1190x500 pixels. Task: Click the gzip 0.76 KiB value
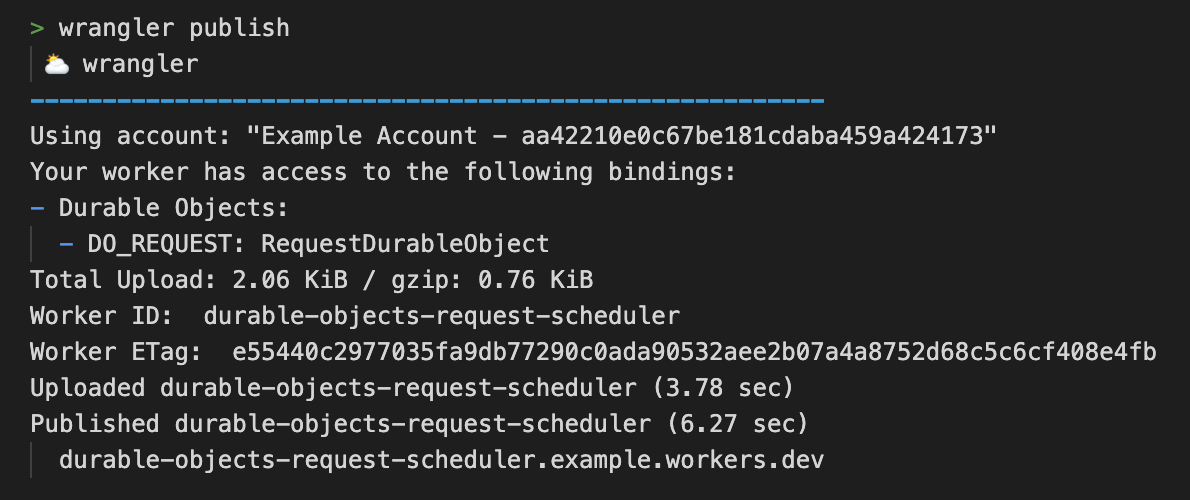click(535, 281)
